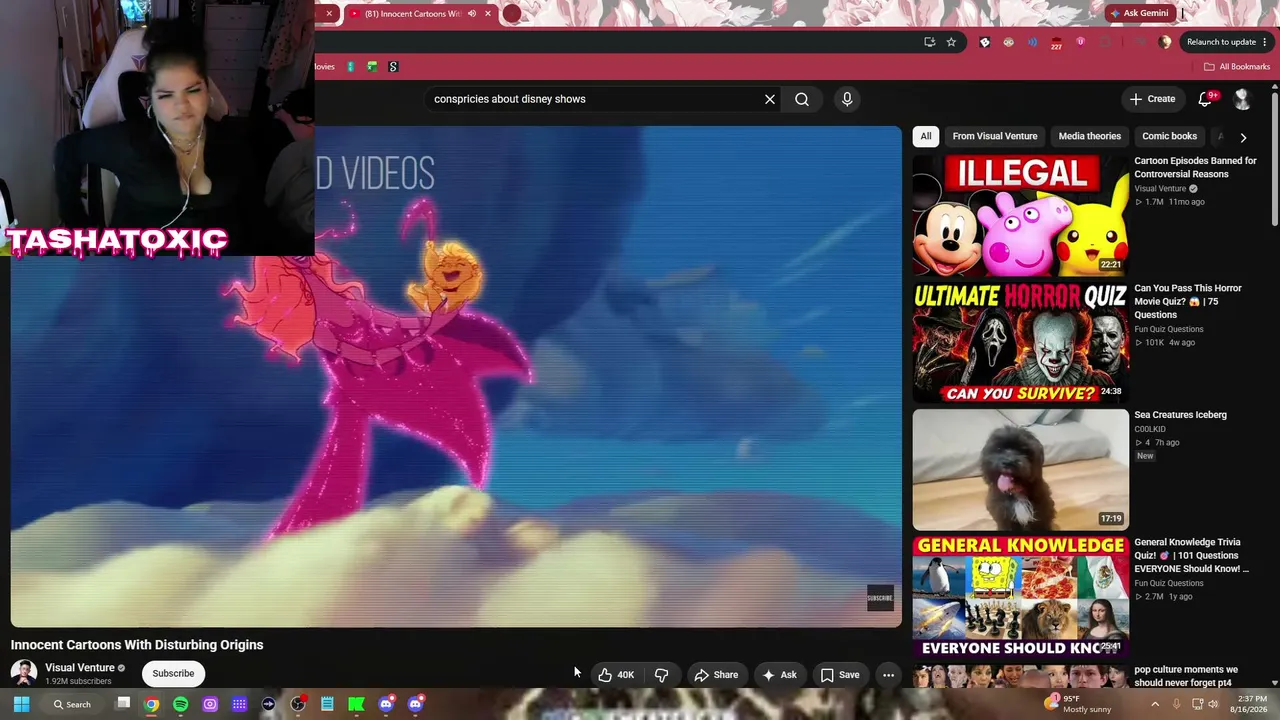Open Chrome from the taskbar
This screenshot has height=720, width=1280.
[x=151, y=704]
